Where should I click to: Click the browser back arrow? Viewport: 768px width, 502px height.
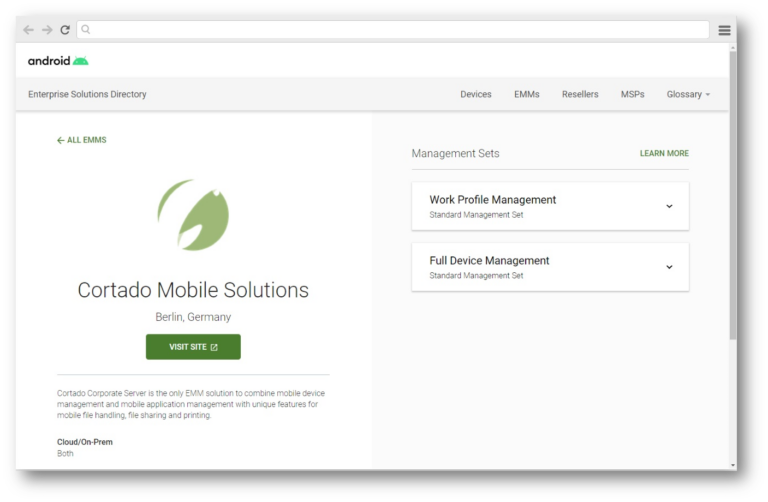click(x=28, y=30)
